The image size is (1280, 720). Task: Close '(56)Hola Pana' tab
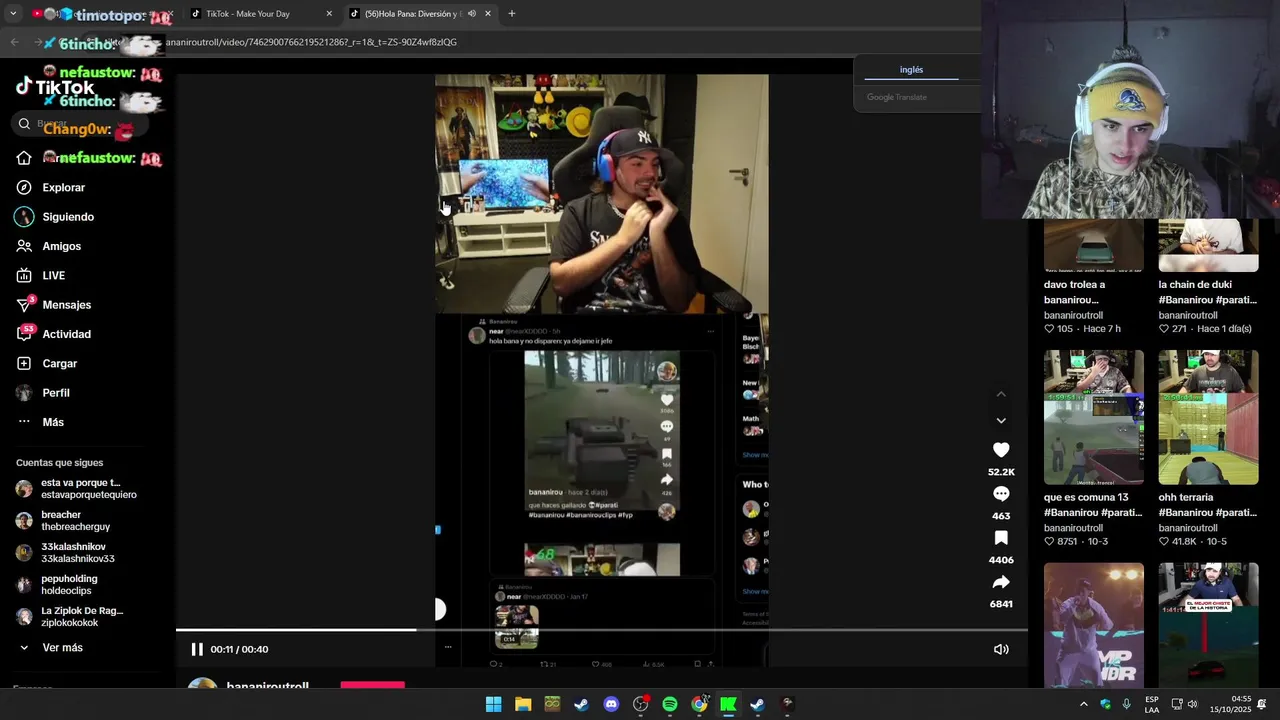488,14
